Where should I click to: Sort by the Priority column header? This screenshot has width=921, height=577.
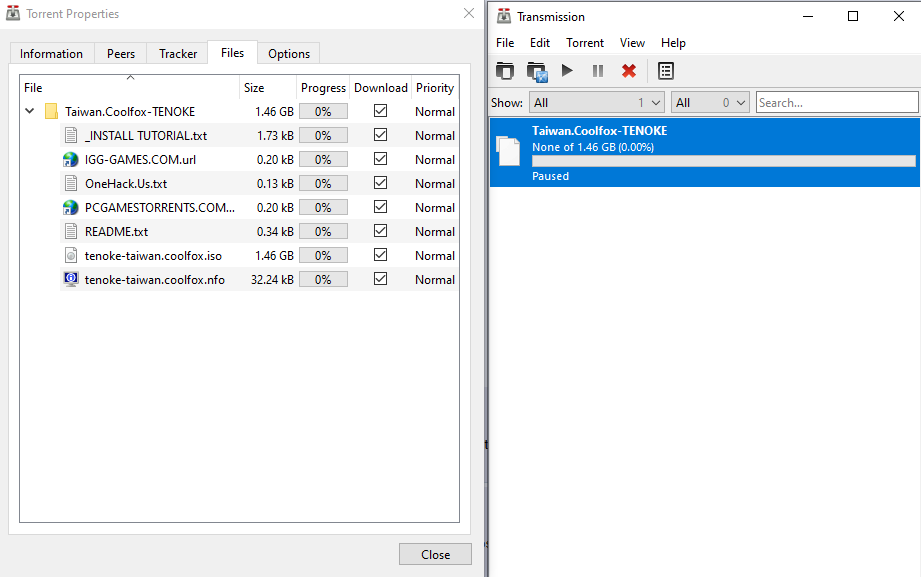pyautogui.click(x=435, y=88)
